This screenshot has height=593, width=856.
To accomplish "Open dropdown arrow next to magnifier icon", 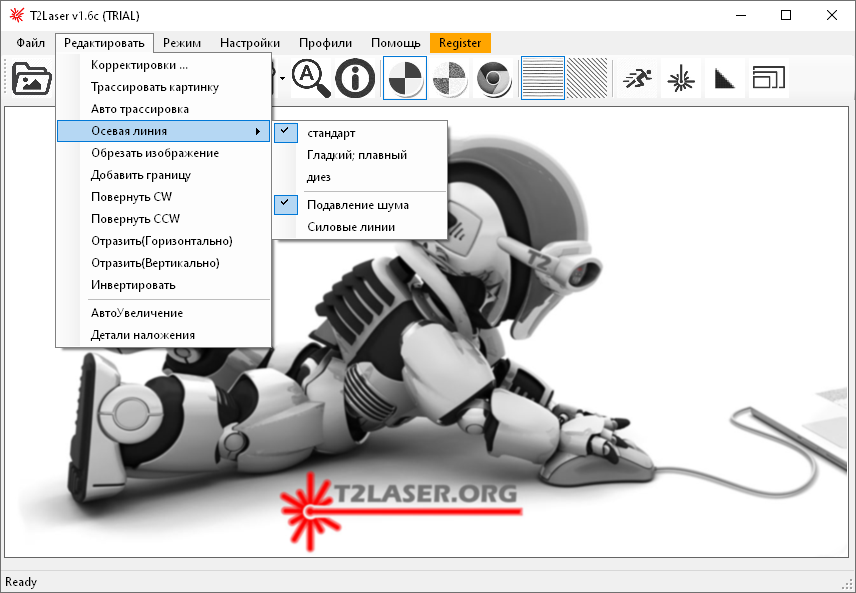I will coord(282,79).
